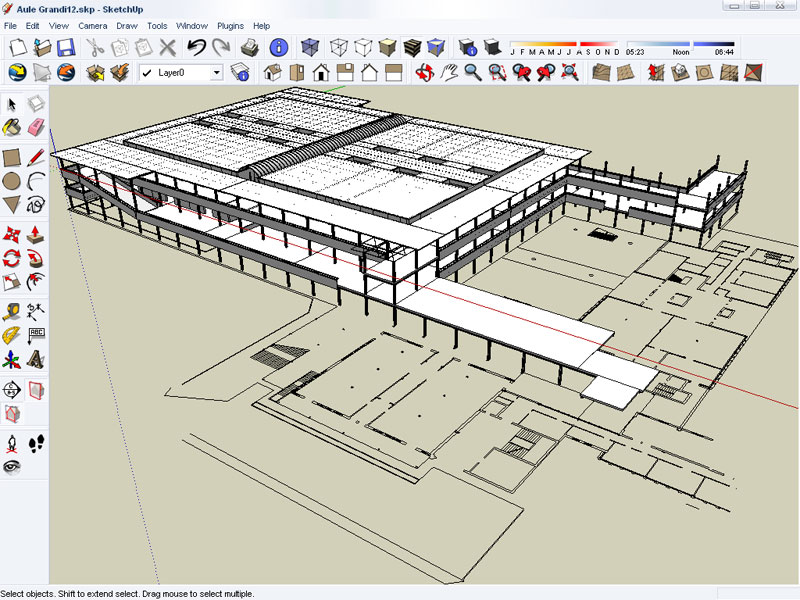The height and width of the screenshot is (600, 800).
Task: Open the Layer0 layer dropdown
Action: tap(215, 72)
